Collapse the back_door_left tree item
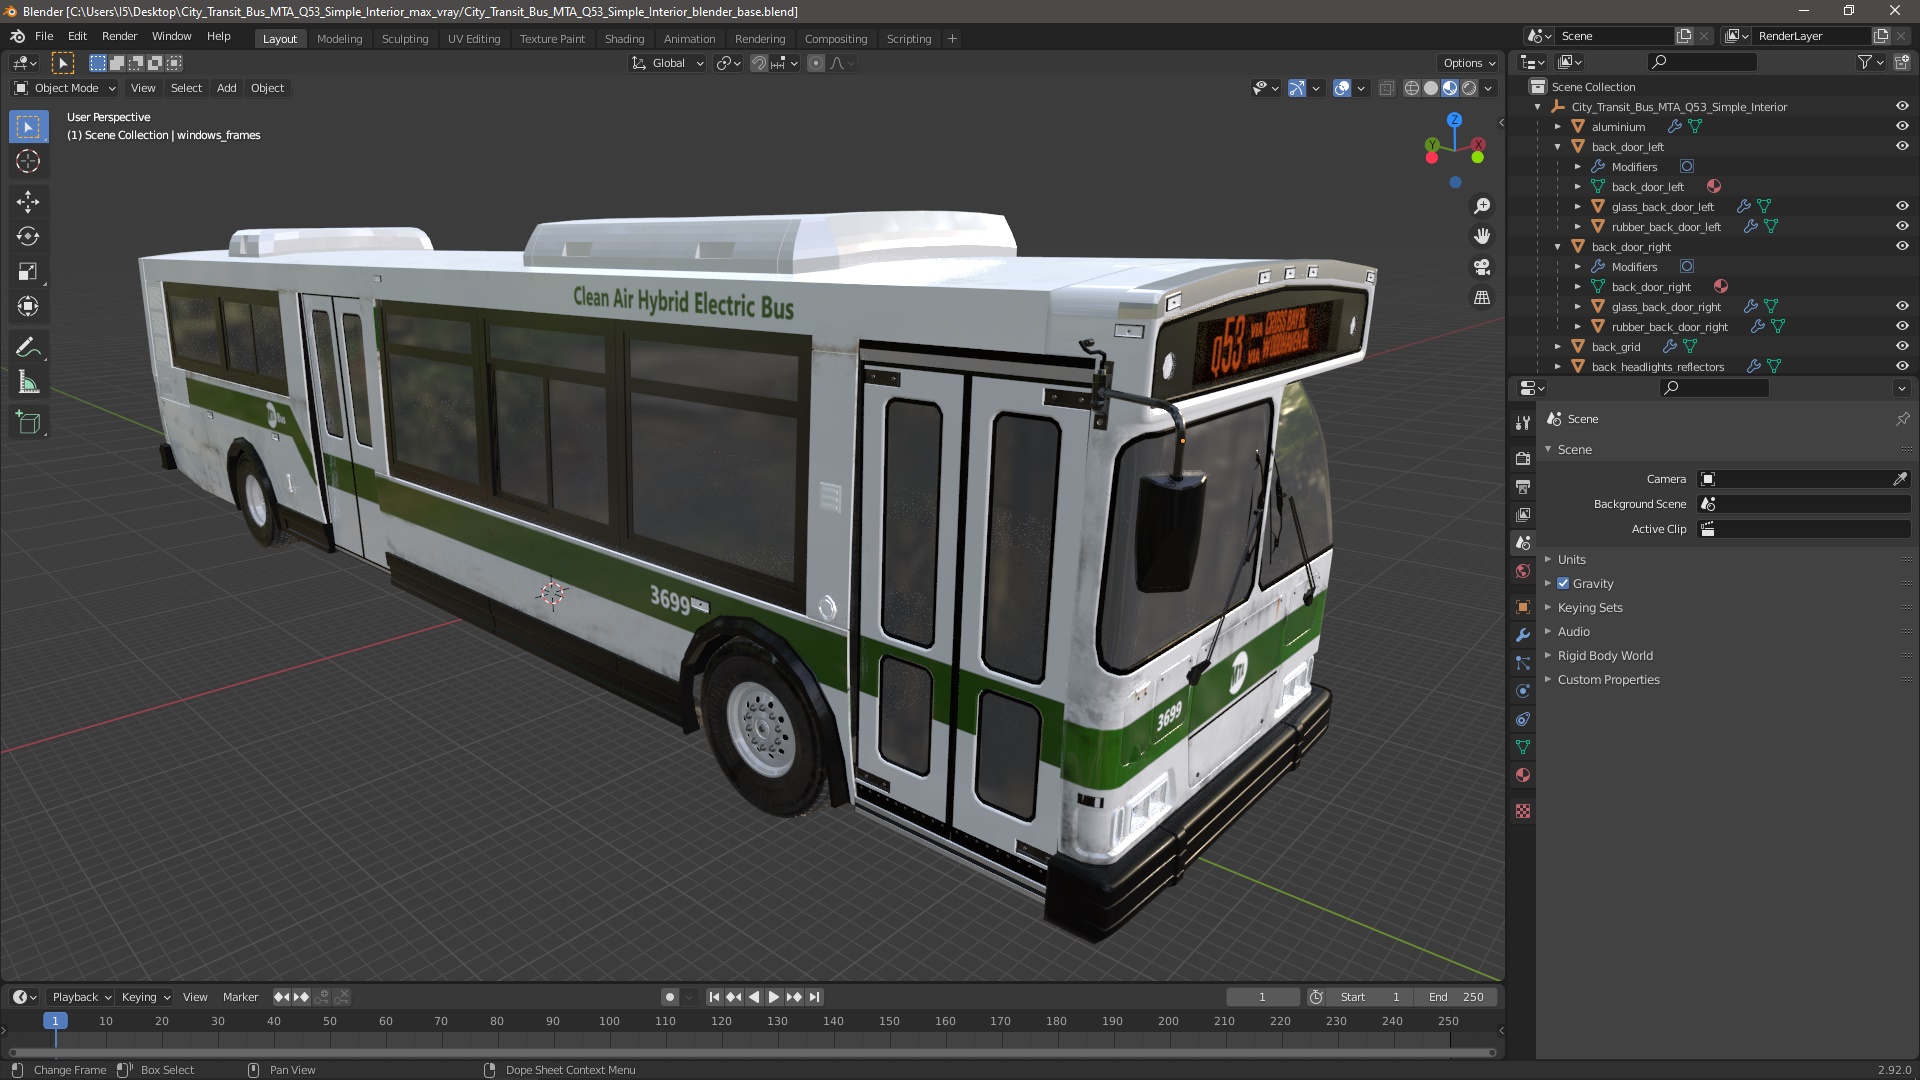This screenshot has width=1920, height=1080. coord(1558,147)
